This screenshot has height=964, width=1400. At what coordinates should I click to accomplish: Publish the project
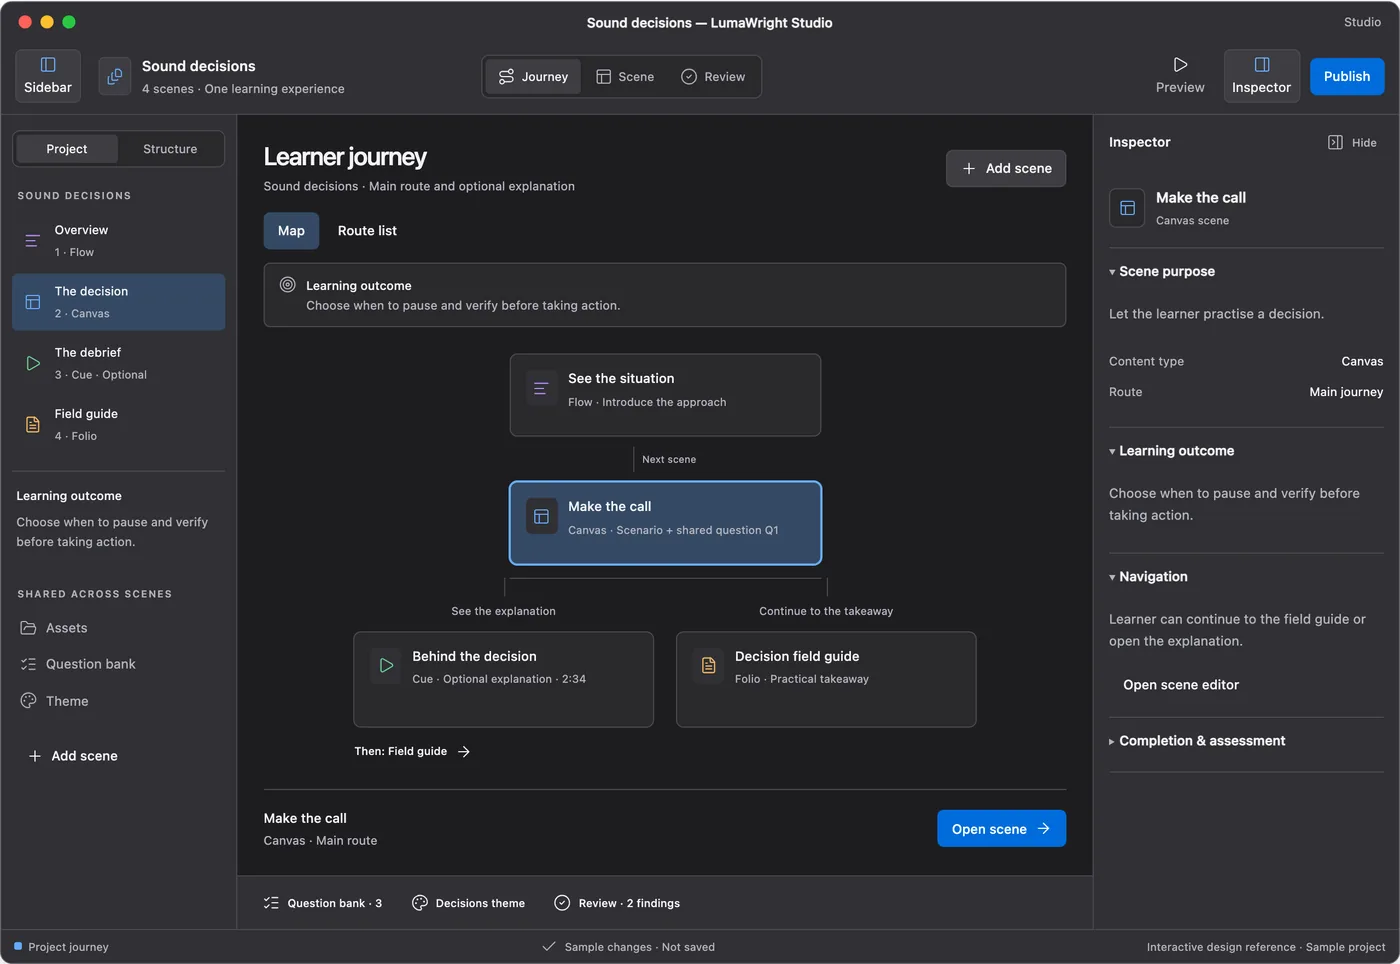point(1347,76)
